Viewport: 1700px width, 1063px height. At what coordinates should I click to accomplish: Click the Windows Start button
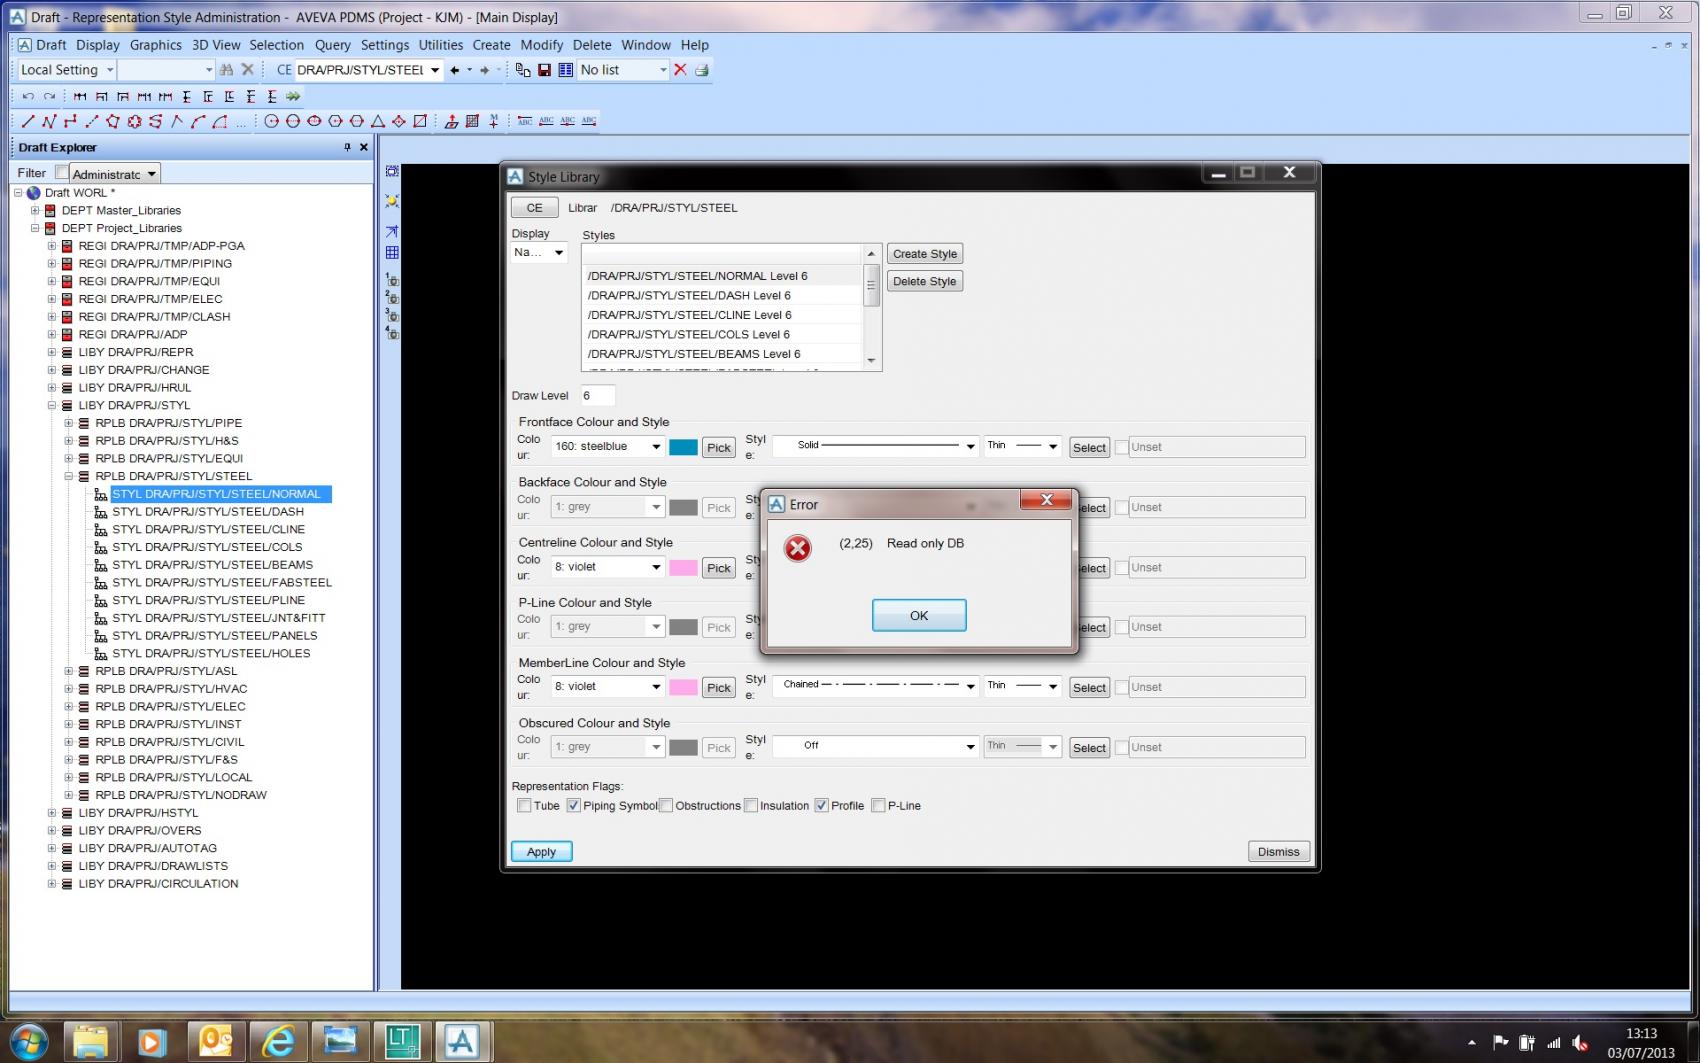27,1043
